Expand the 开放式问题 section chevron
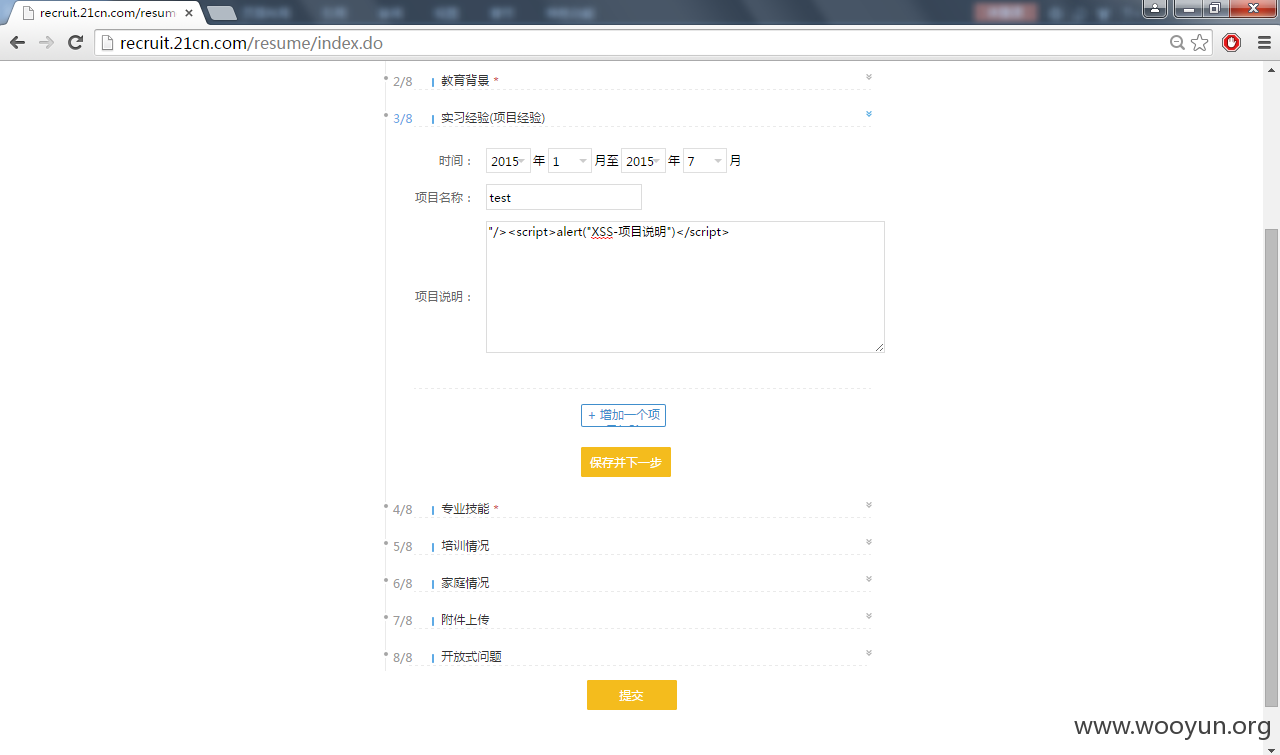Screen dimensions: 1280x755 [x=868, y=652]
